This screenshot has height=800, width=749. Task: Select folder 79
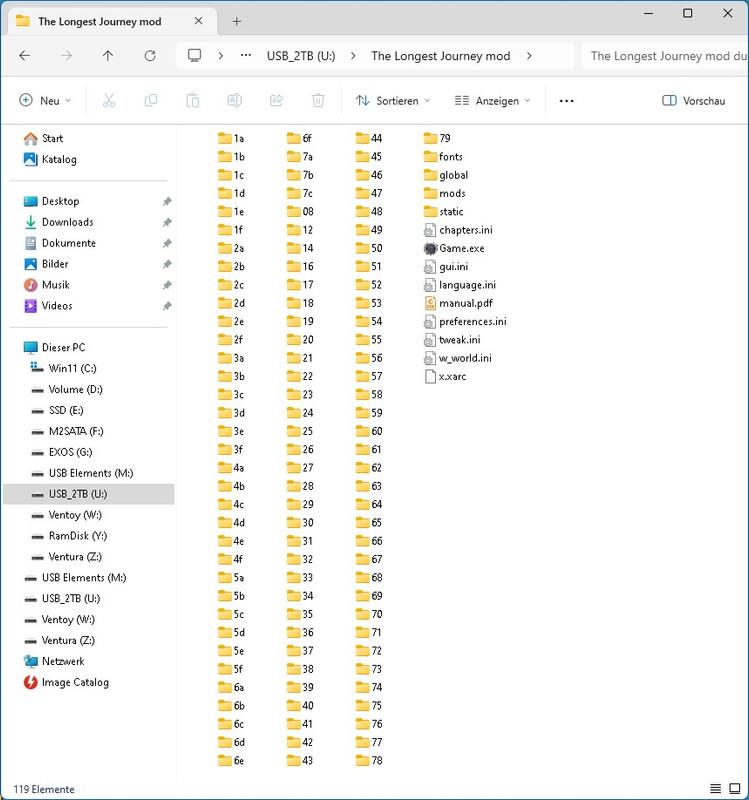(x=437, y=138)
